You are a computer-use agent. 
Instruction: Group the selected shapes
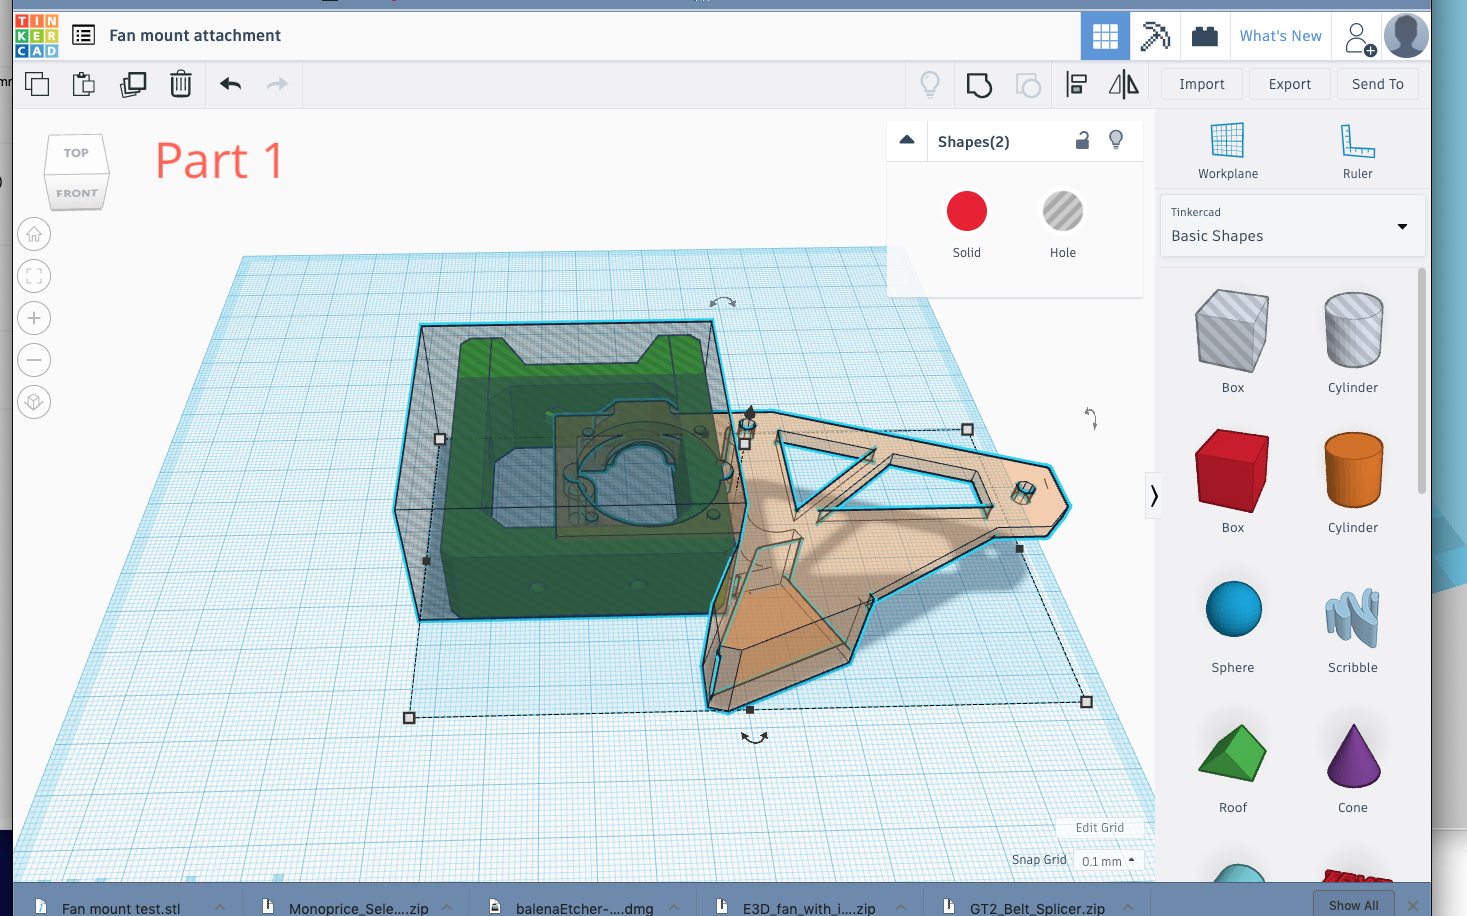(x=979, y=85)
